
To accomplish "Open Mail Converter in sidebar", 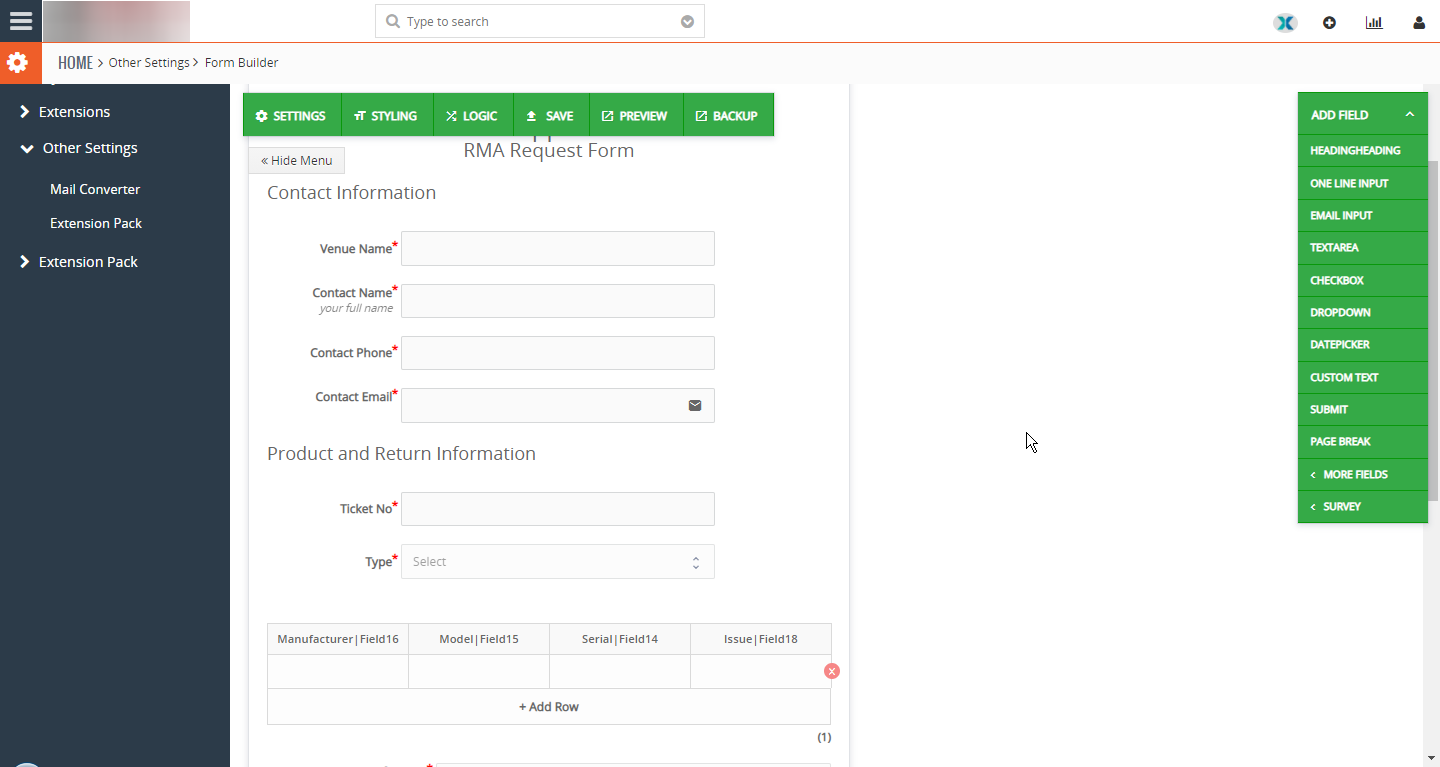I will 95,189.
